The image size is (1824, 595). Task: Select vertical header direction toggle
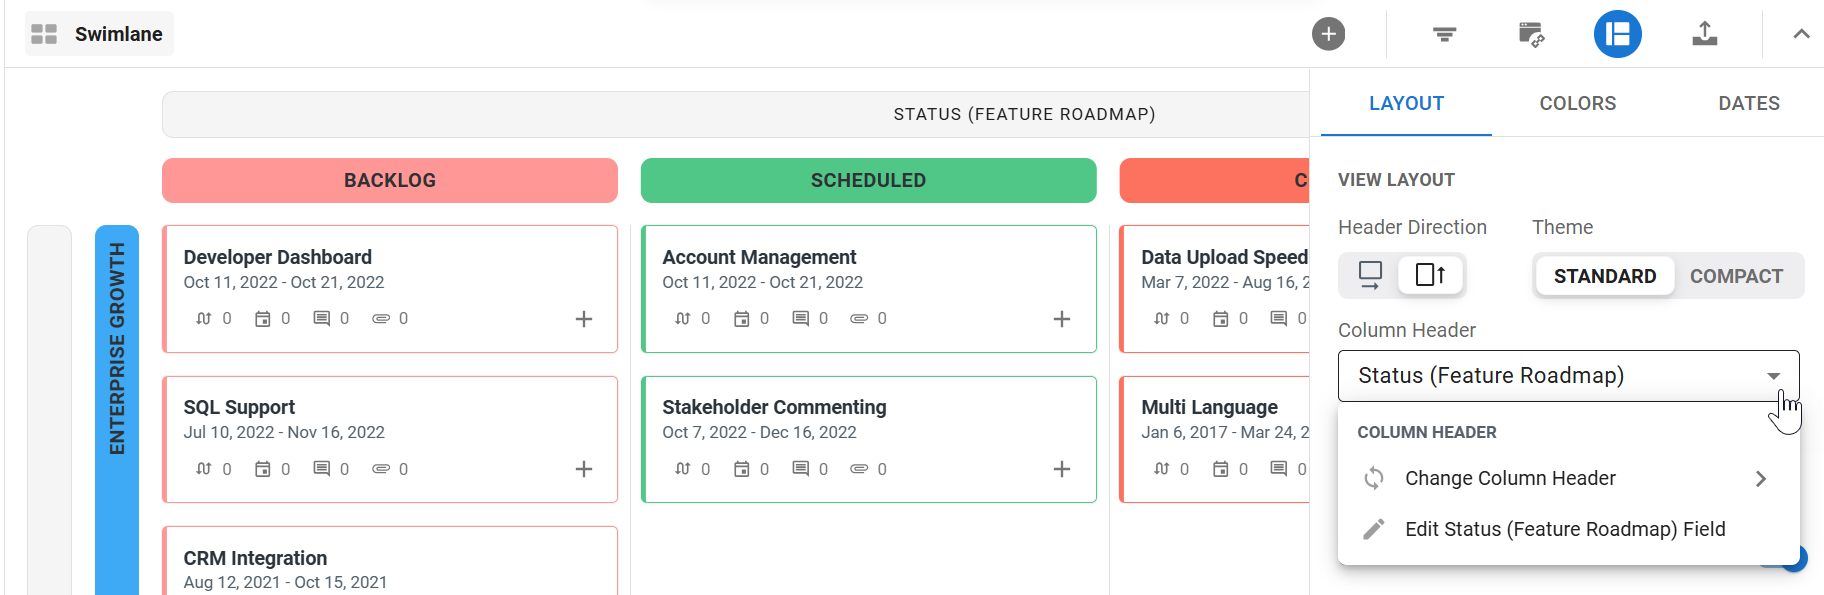pyautogui.click(x=1430, y=274)
